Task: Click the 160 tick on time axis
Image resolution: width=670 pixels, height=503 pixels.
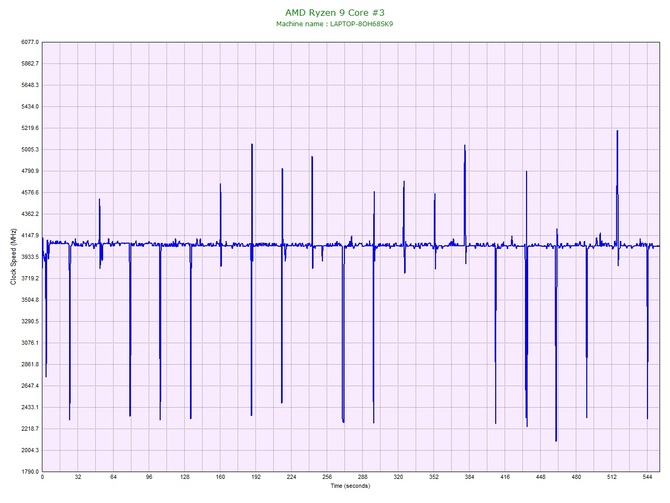Action: [x=220, y=477]
